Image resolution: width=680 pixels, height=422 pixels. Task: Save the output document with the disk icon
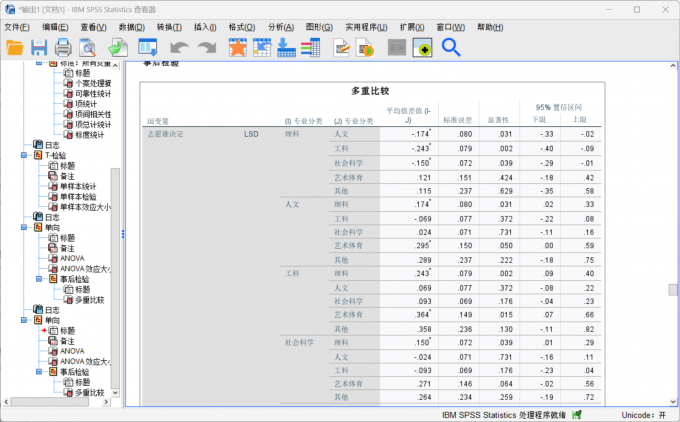point(39,47)
